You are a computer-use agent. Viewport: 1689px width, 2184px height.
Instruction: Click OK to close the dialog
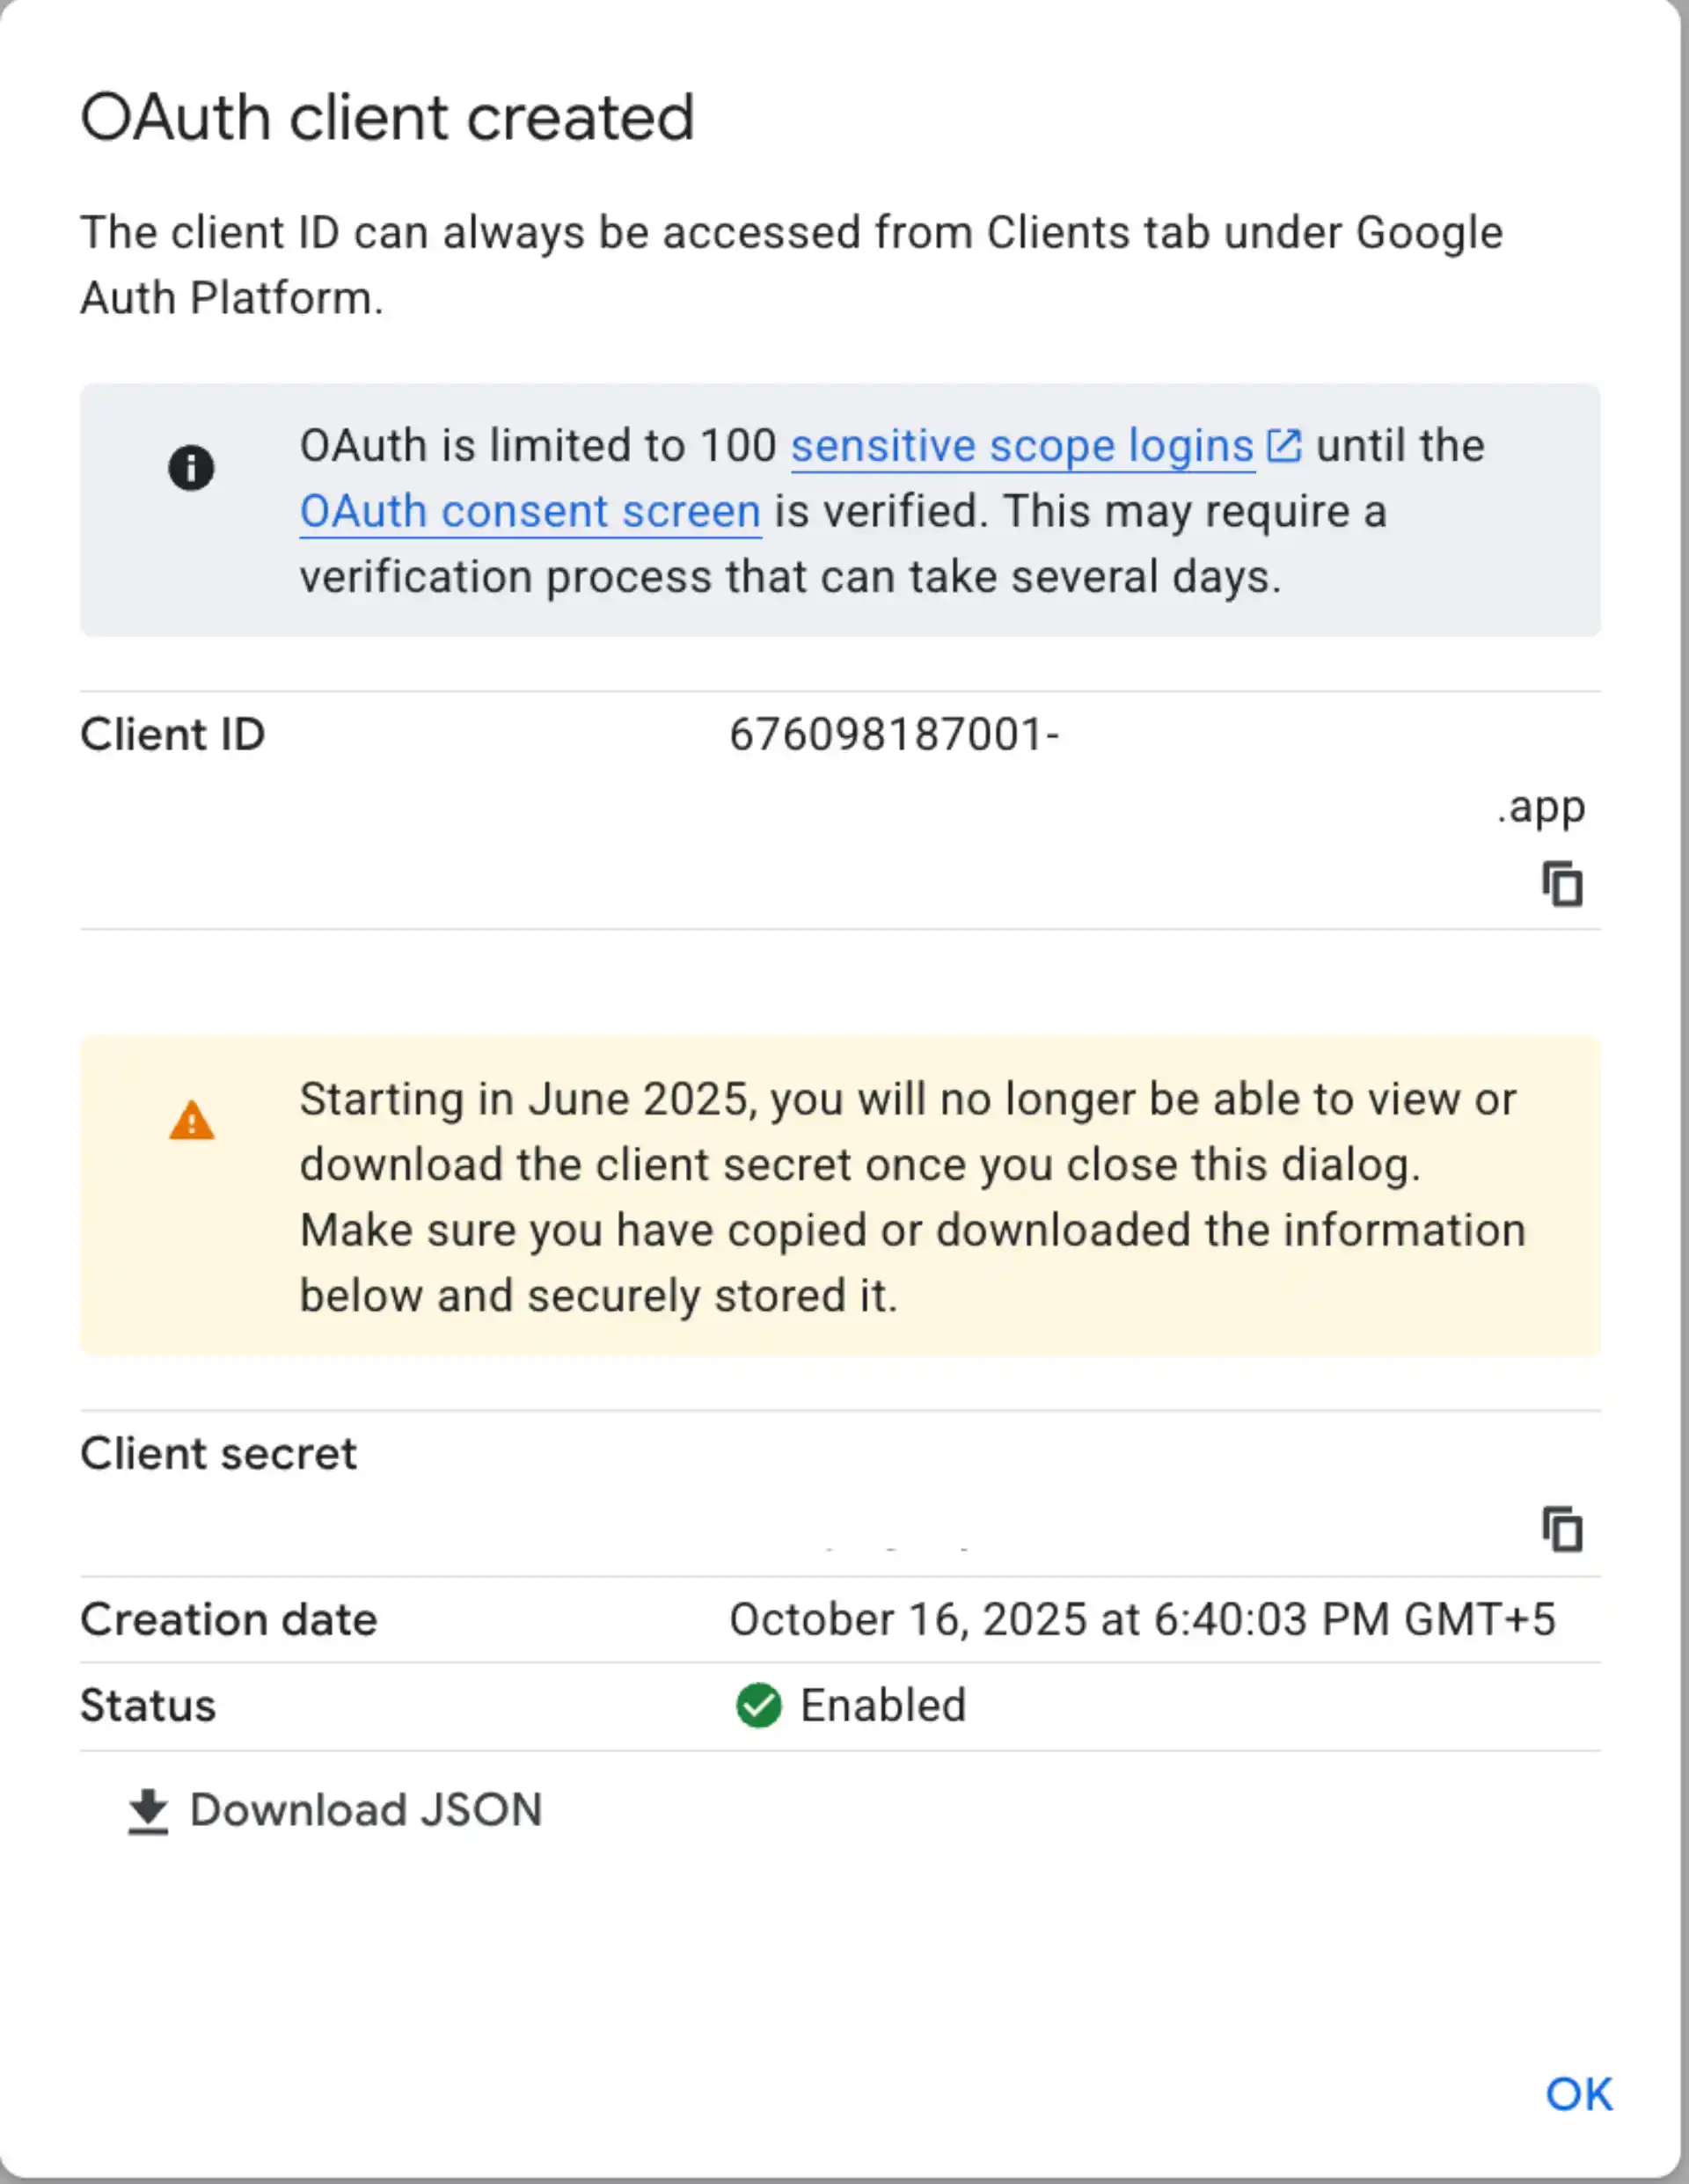click(1580, 2092)
